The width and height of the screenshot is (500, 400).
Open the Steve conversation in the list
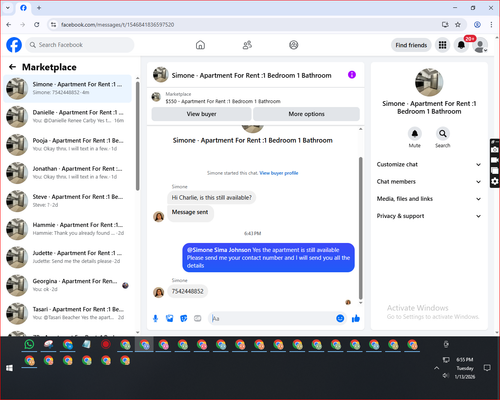[67, 201]
